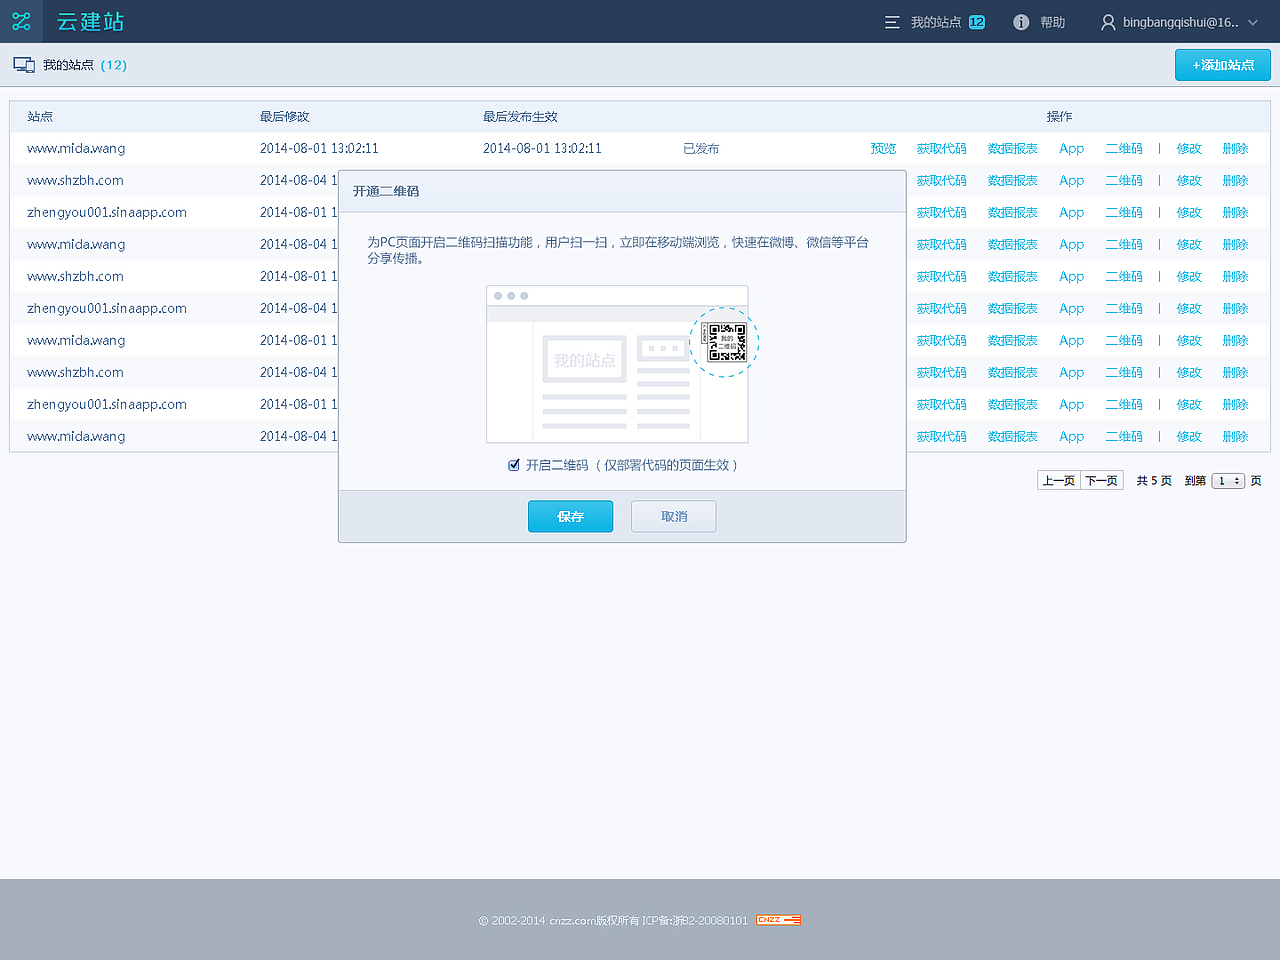This screenshot has width=1280, height=960.
Task: Click 获取代码 for zhengyou001.sinaapp.com modified 2014-08-04
Action: pos(942,308)
